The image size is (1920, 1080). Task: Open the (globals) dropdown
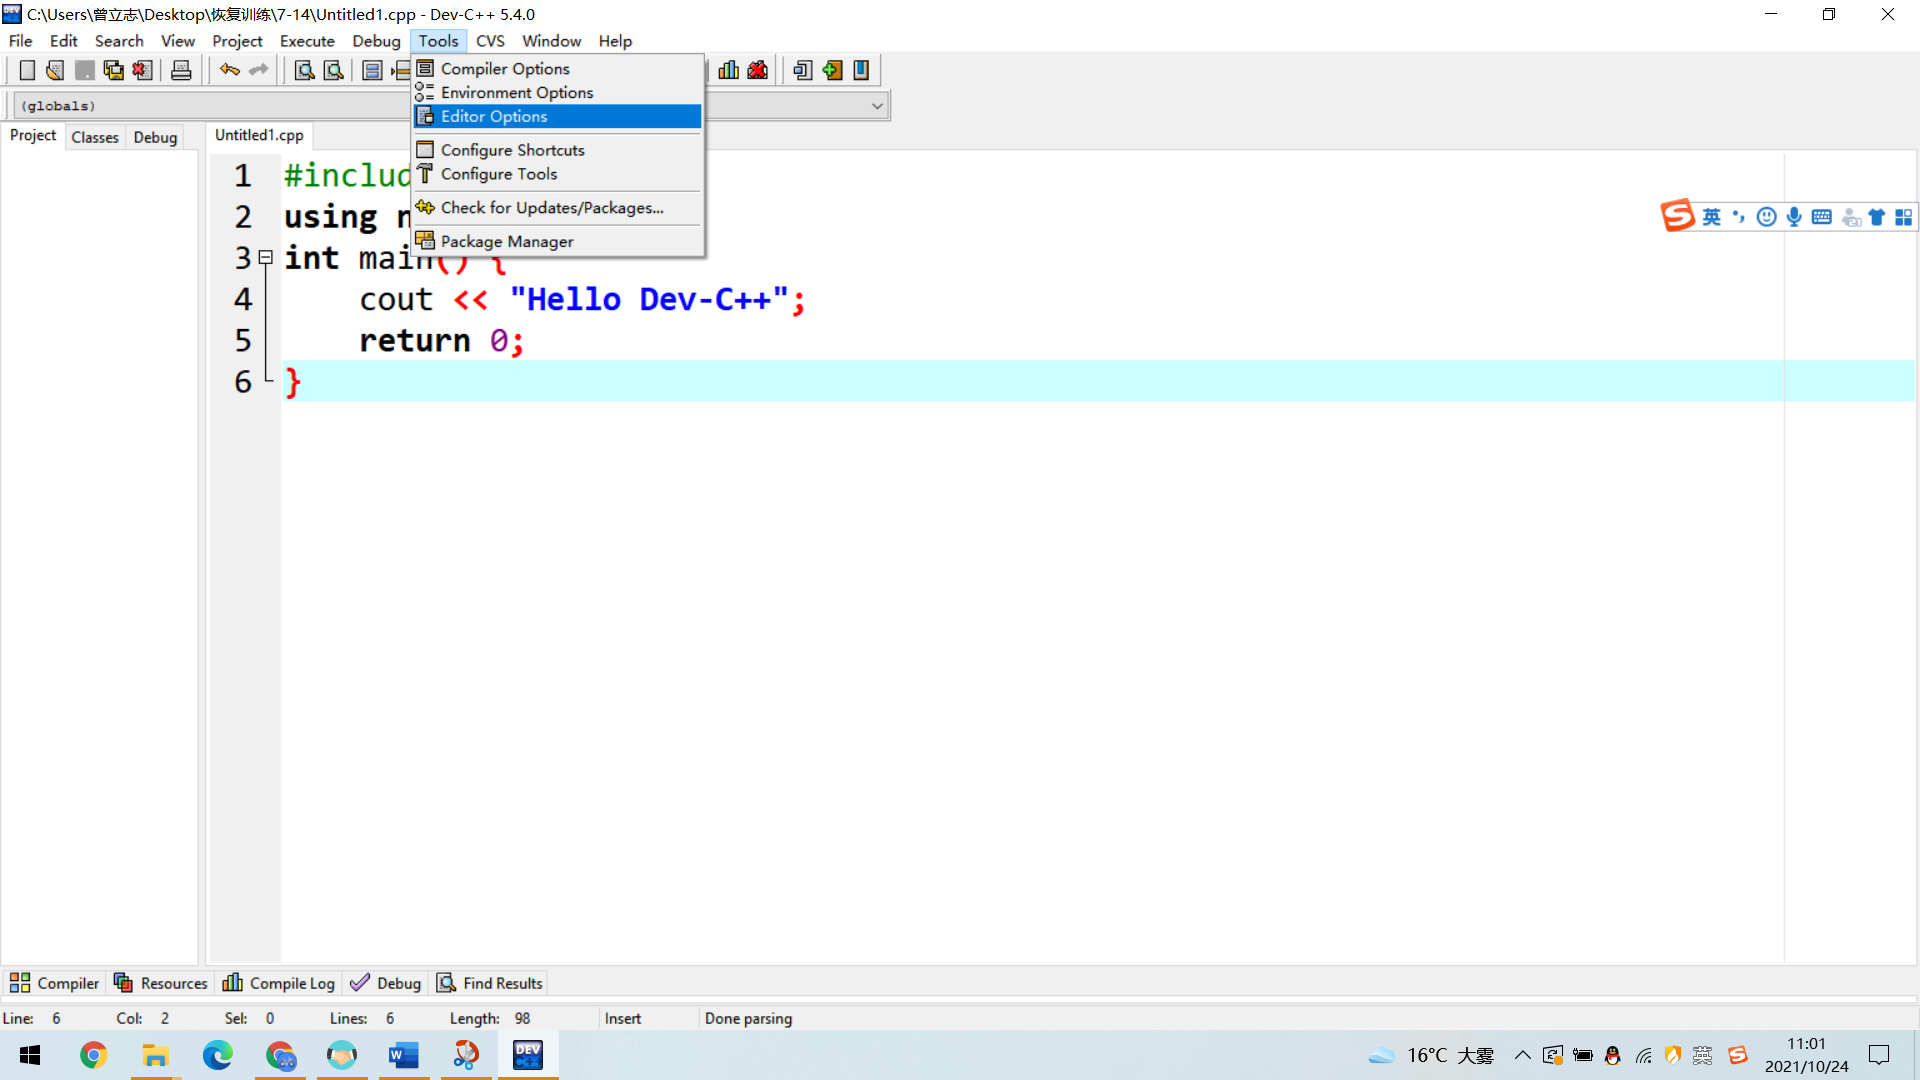point(876,105)
